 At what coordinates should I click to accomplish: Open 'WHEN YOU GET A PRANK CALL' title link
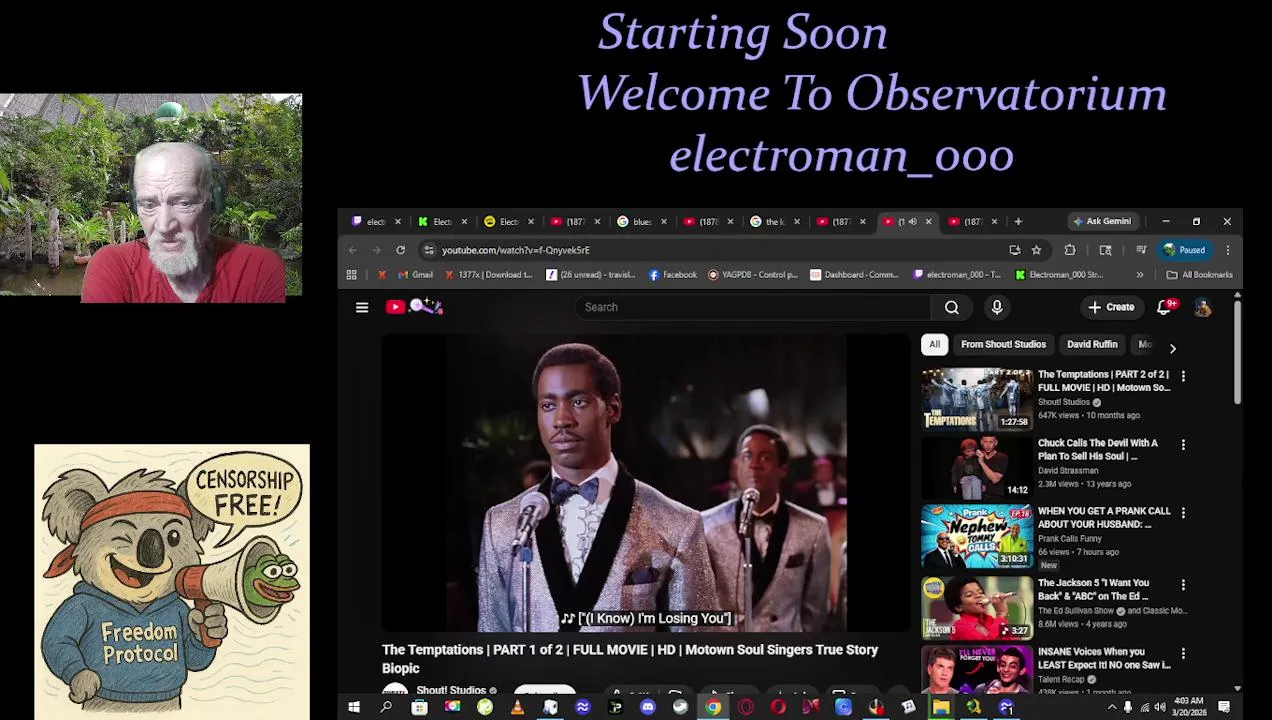click(1104, 517)
